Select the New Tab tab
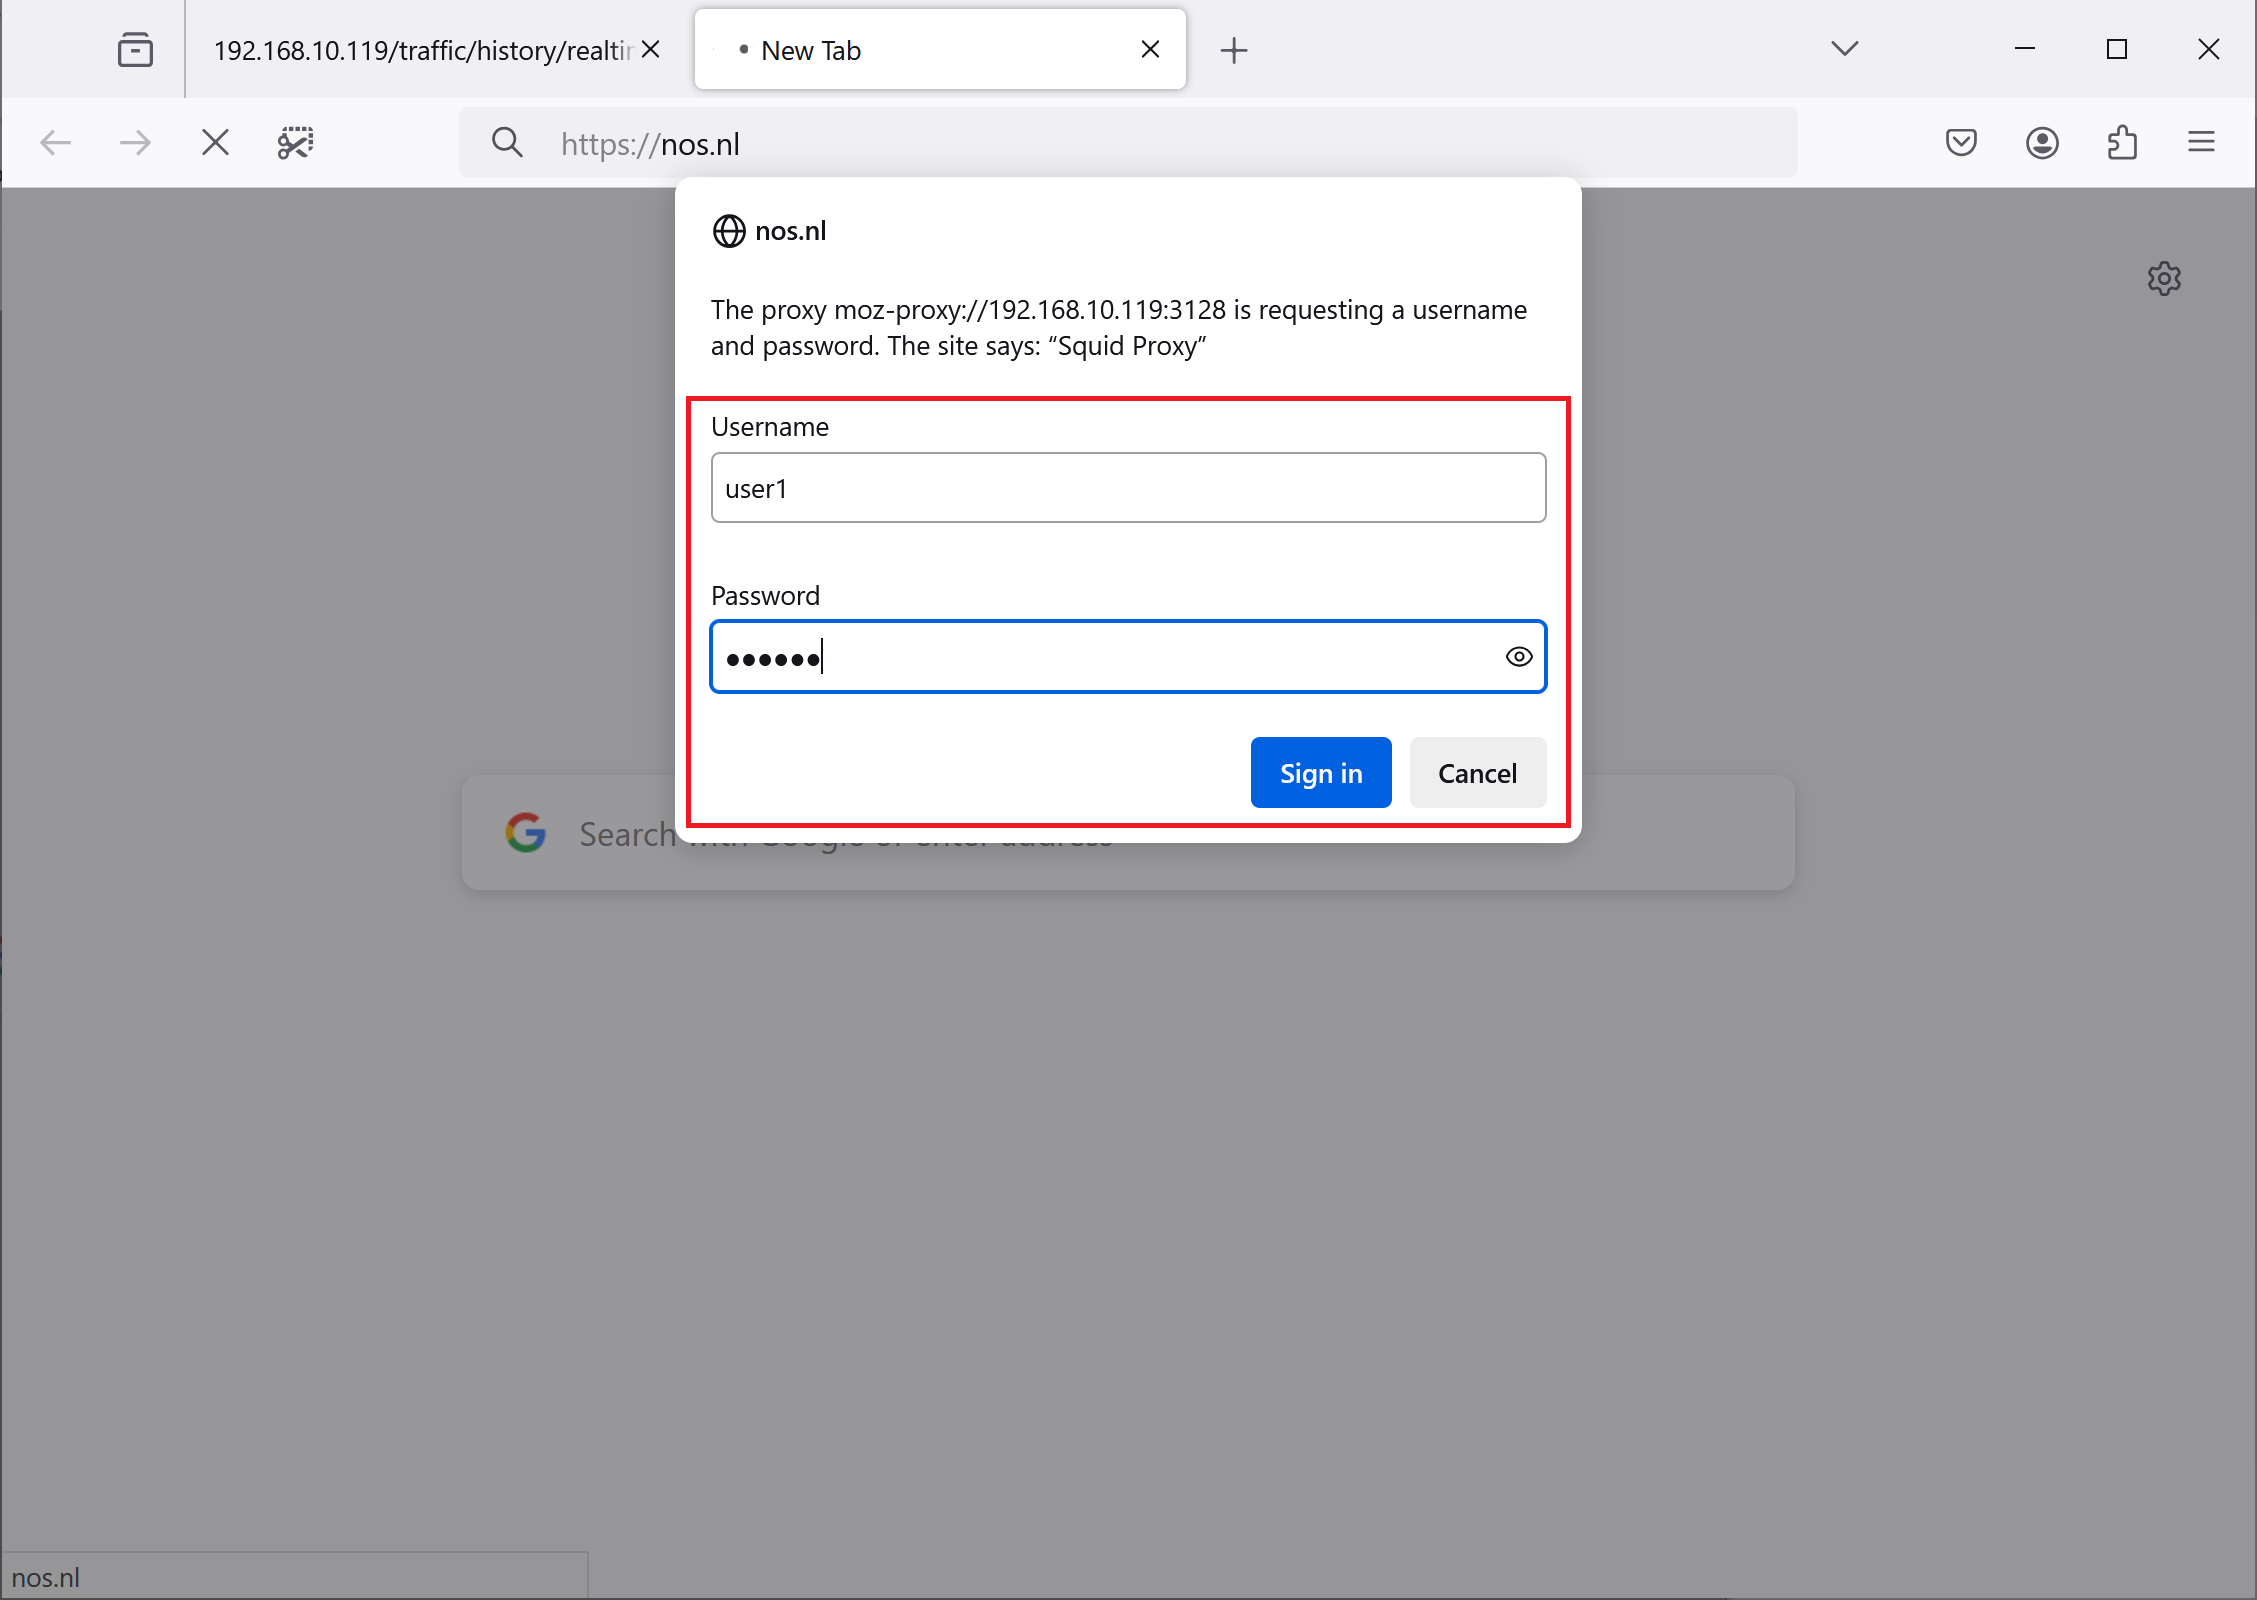 940,50
